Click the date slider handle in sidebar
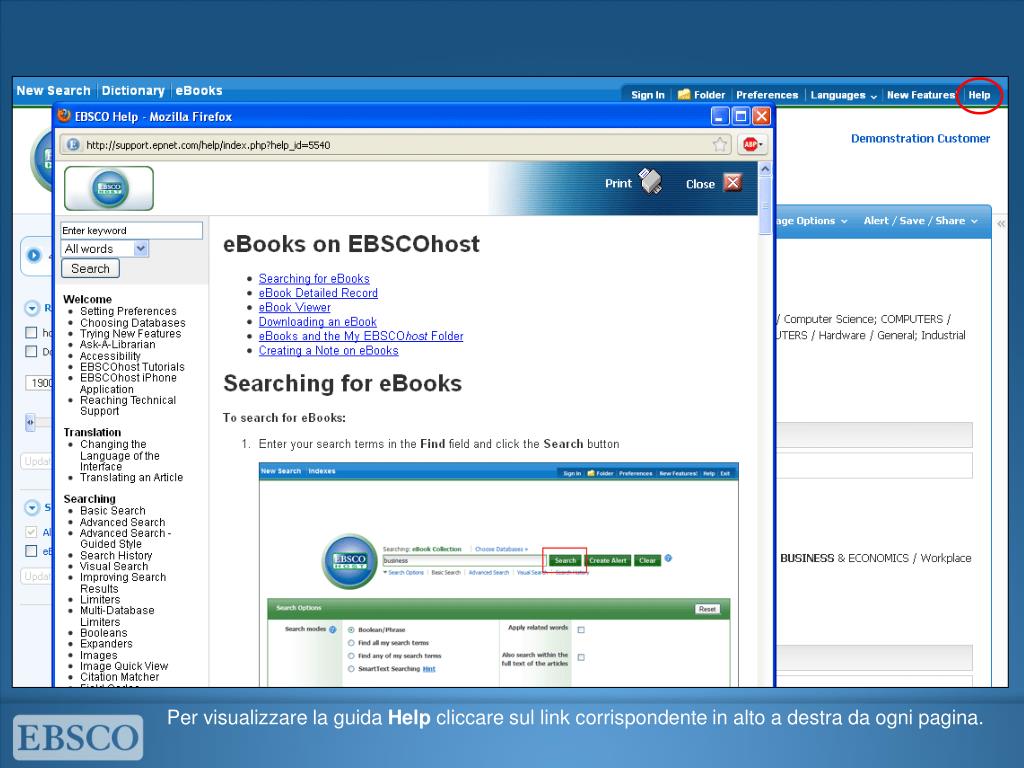The height and width of the screenshot is (768, 1024). 30,423
